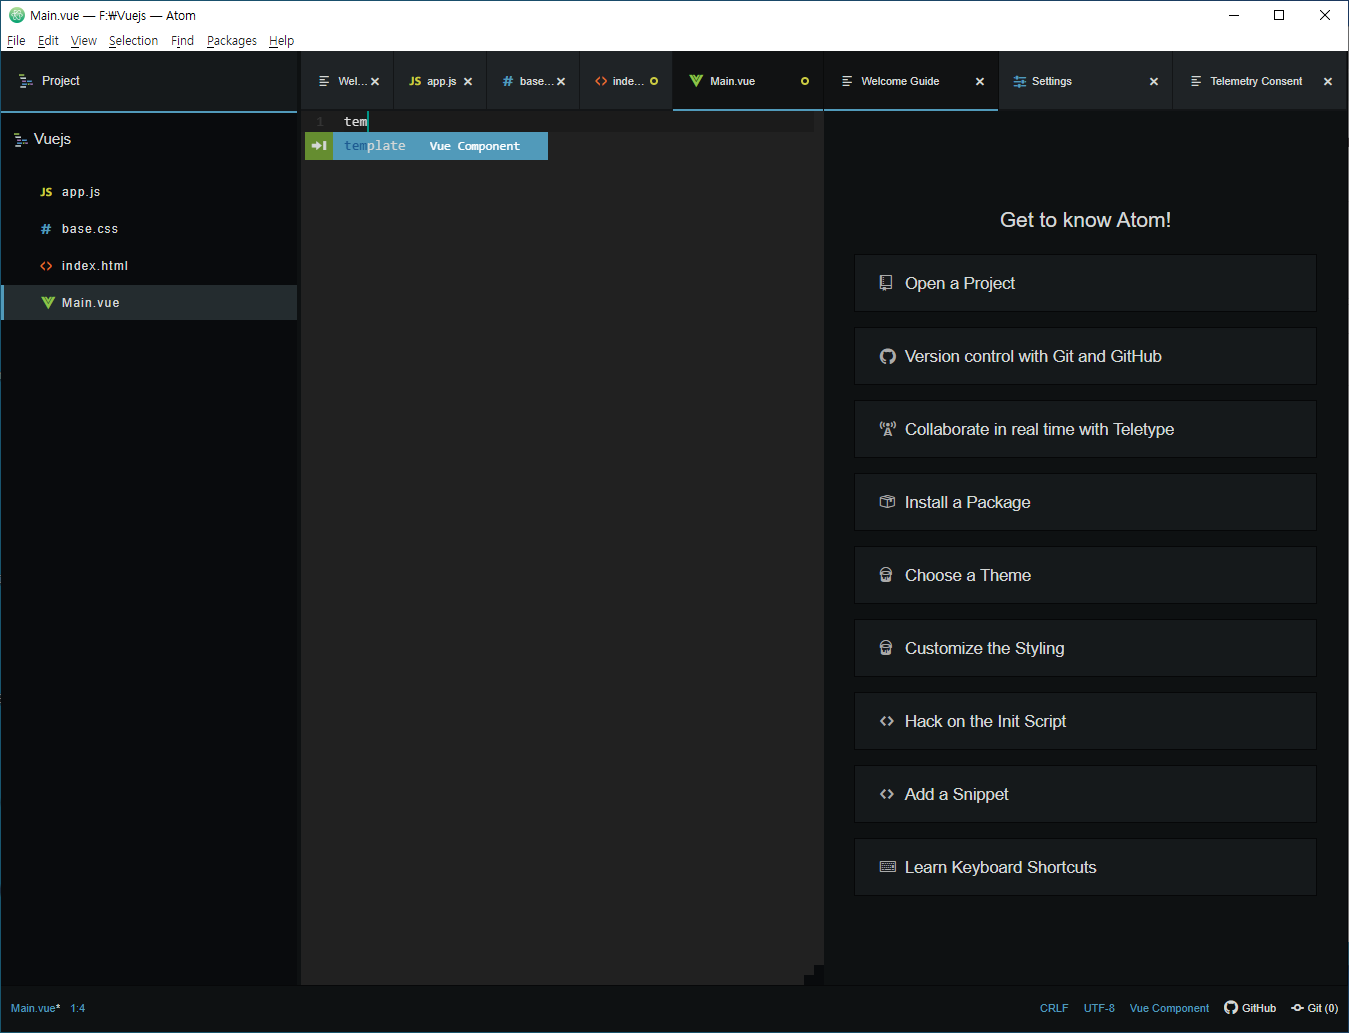Open the Packages menu
The height and width of the screenshot is (1033, 1349).
(x=231, y=41)
